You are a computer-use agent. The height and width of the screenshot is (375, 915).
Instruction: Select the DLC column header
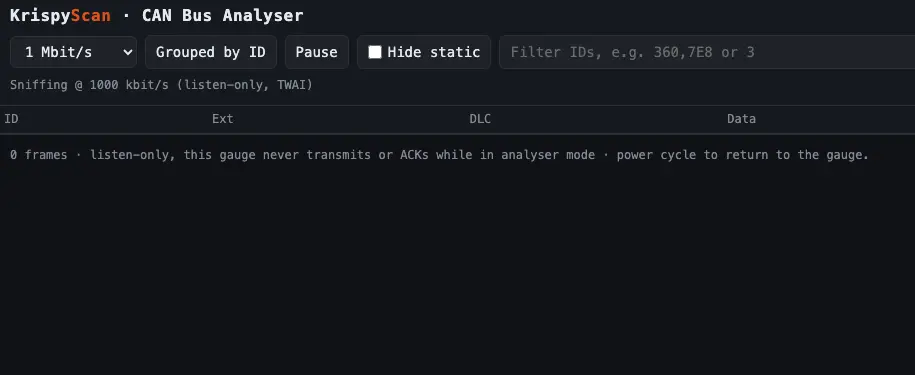pos(480,119)
